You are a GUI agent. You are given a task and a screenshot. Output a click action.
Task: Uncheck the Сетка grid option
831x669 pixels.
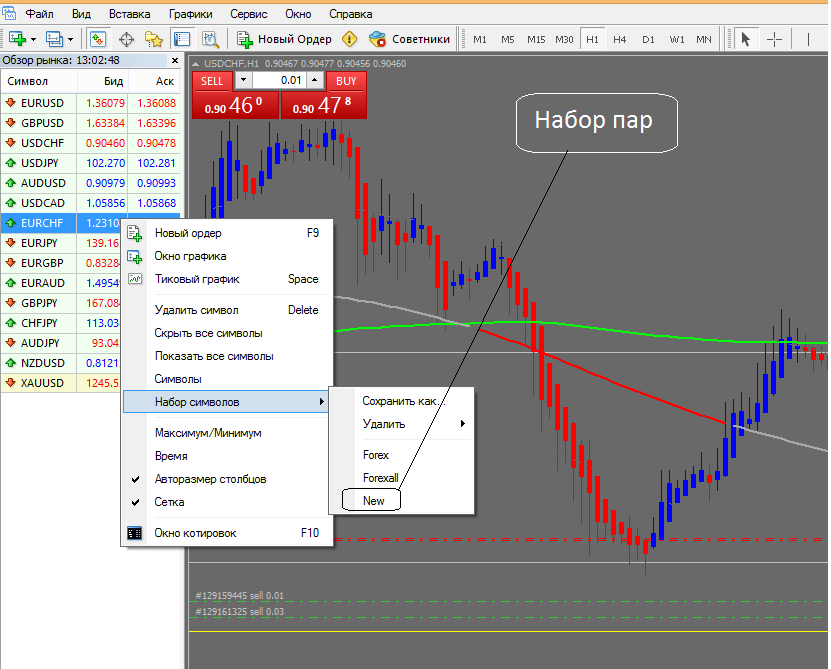pos(227,502)
